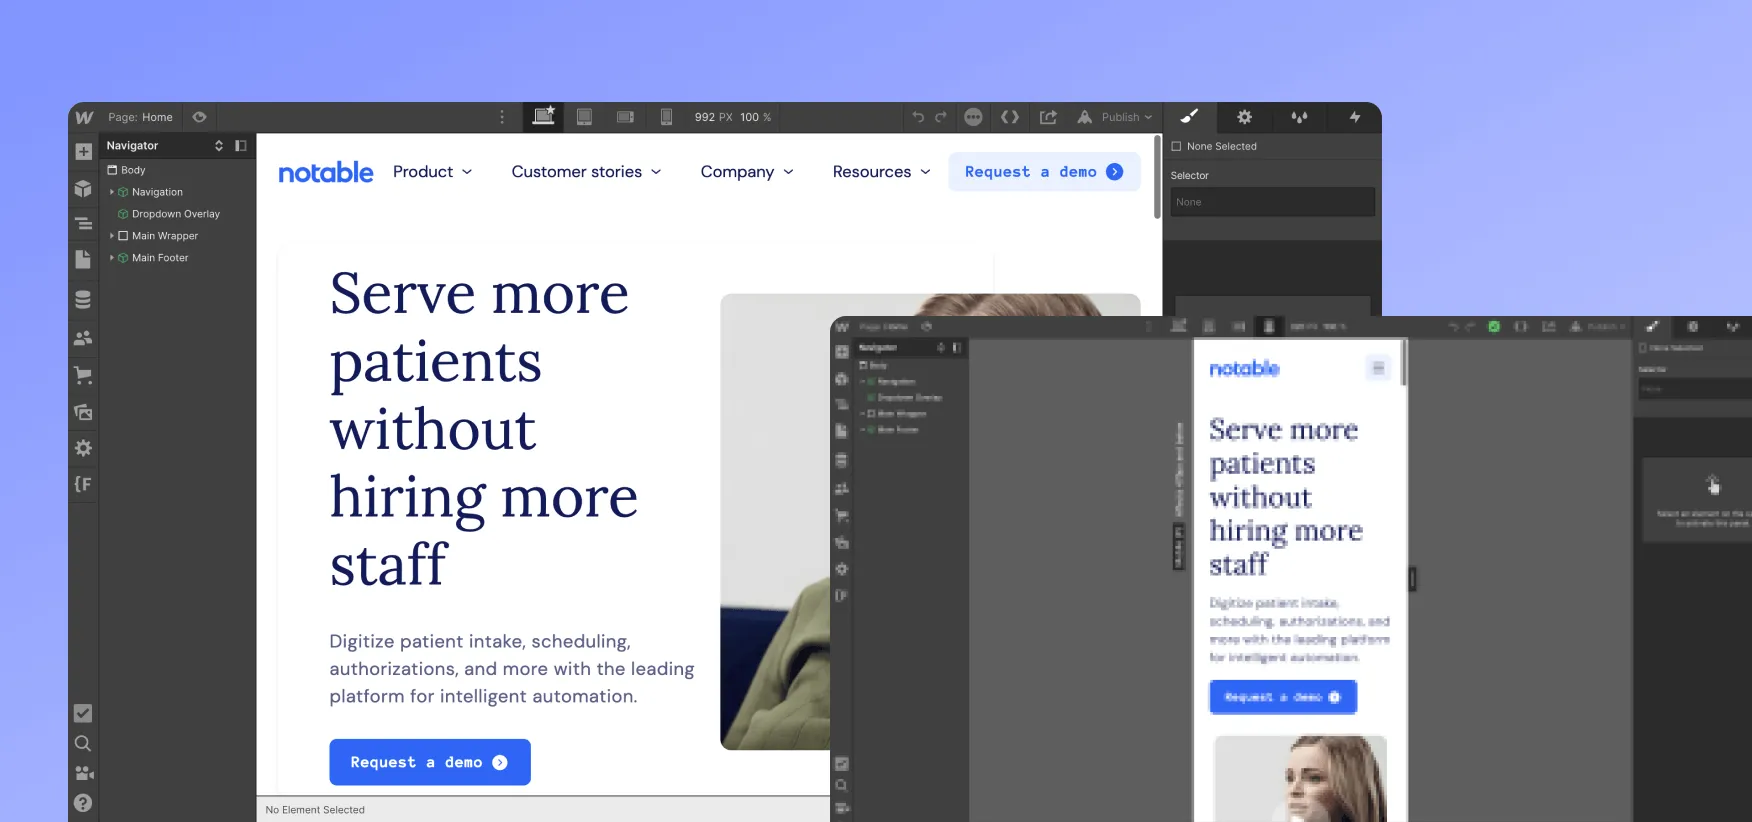The image size is (1752, 822).
Task: Open the Pages panel in the larger window
Action: (x=83, y=260)
